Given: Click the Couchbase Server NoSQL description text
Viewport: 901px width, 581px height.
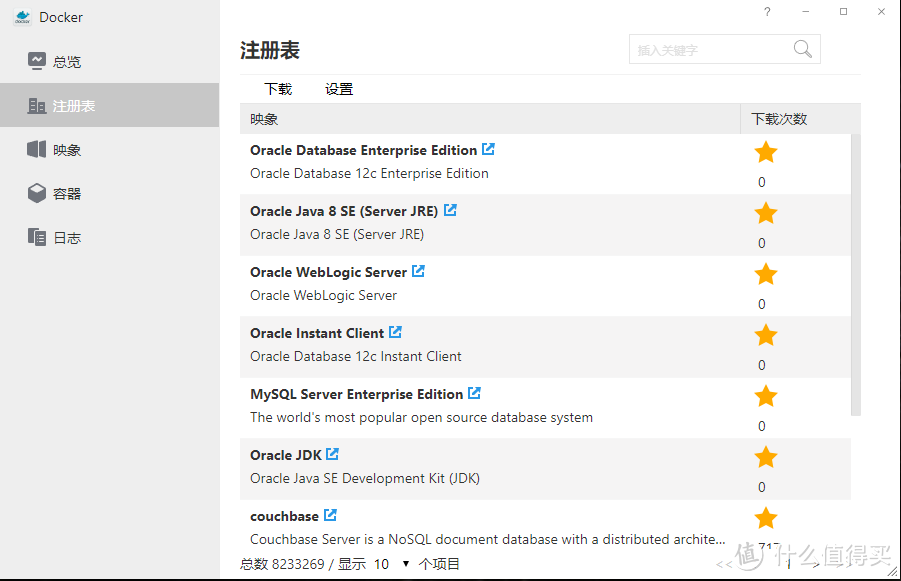Looking at the screenshot, I should [487, 539].
